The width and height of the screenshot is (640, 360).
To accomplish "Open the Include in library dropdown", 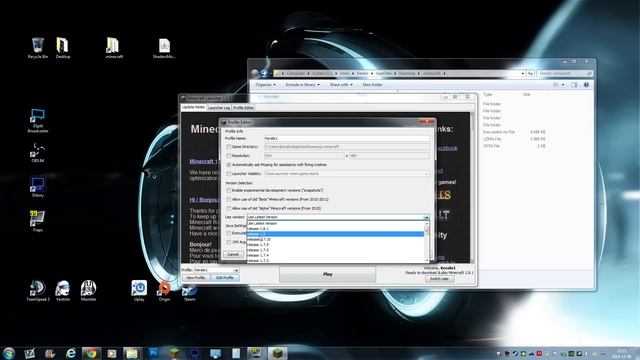I will click(x=302, y=84).
